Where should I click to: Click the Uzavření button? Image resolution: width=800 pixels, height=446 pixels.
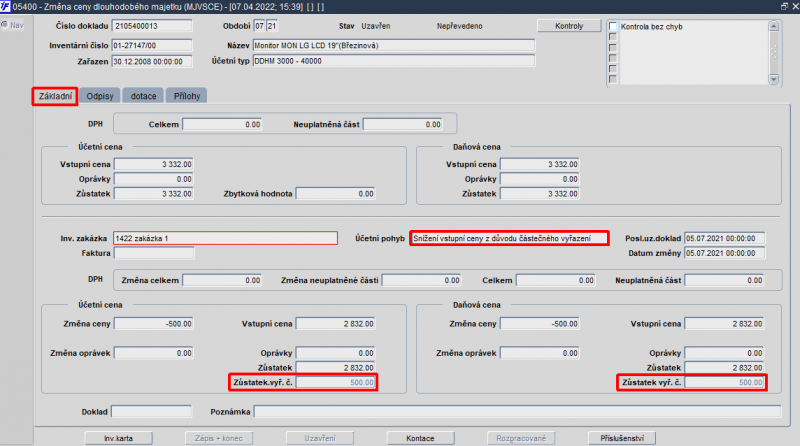tap(320, 438)
